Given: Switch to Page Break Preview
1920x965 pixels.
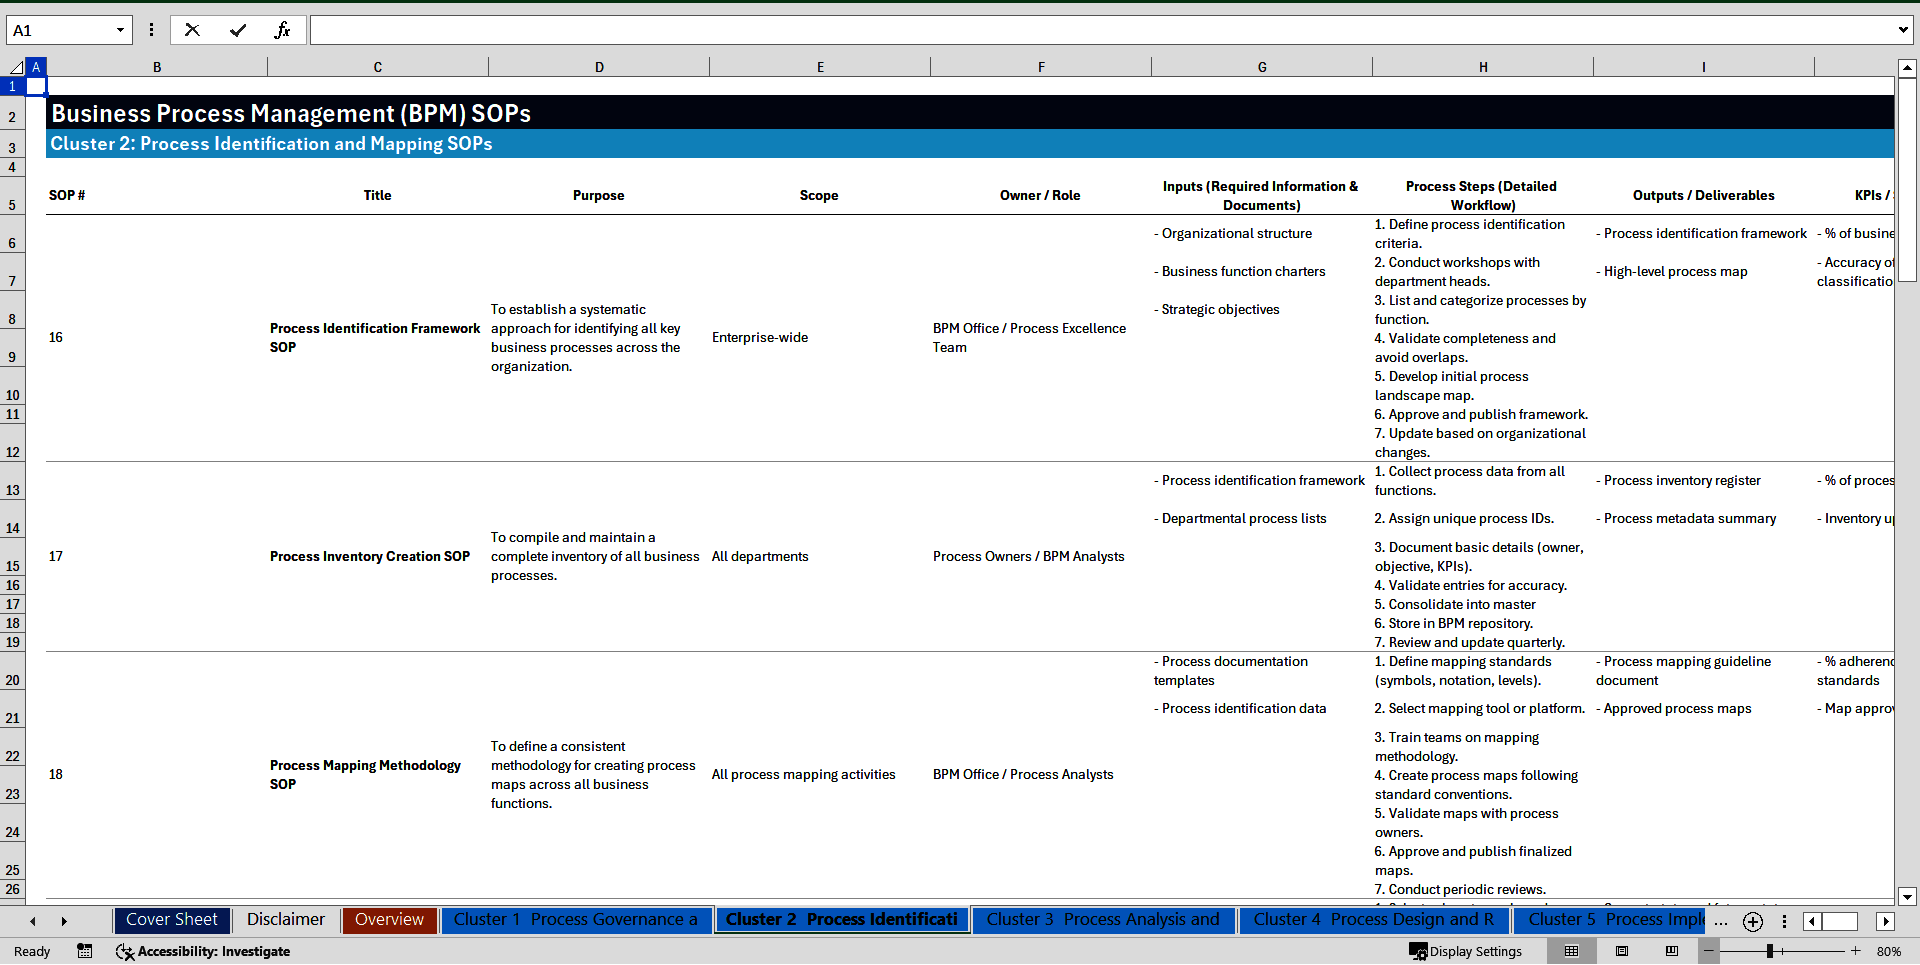Looking at the screenshot, I should [1672, 951].
